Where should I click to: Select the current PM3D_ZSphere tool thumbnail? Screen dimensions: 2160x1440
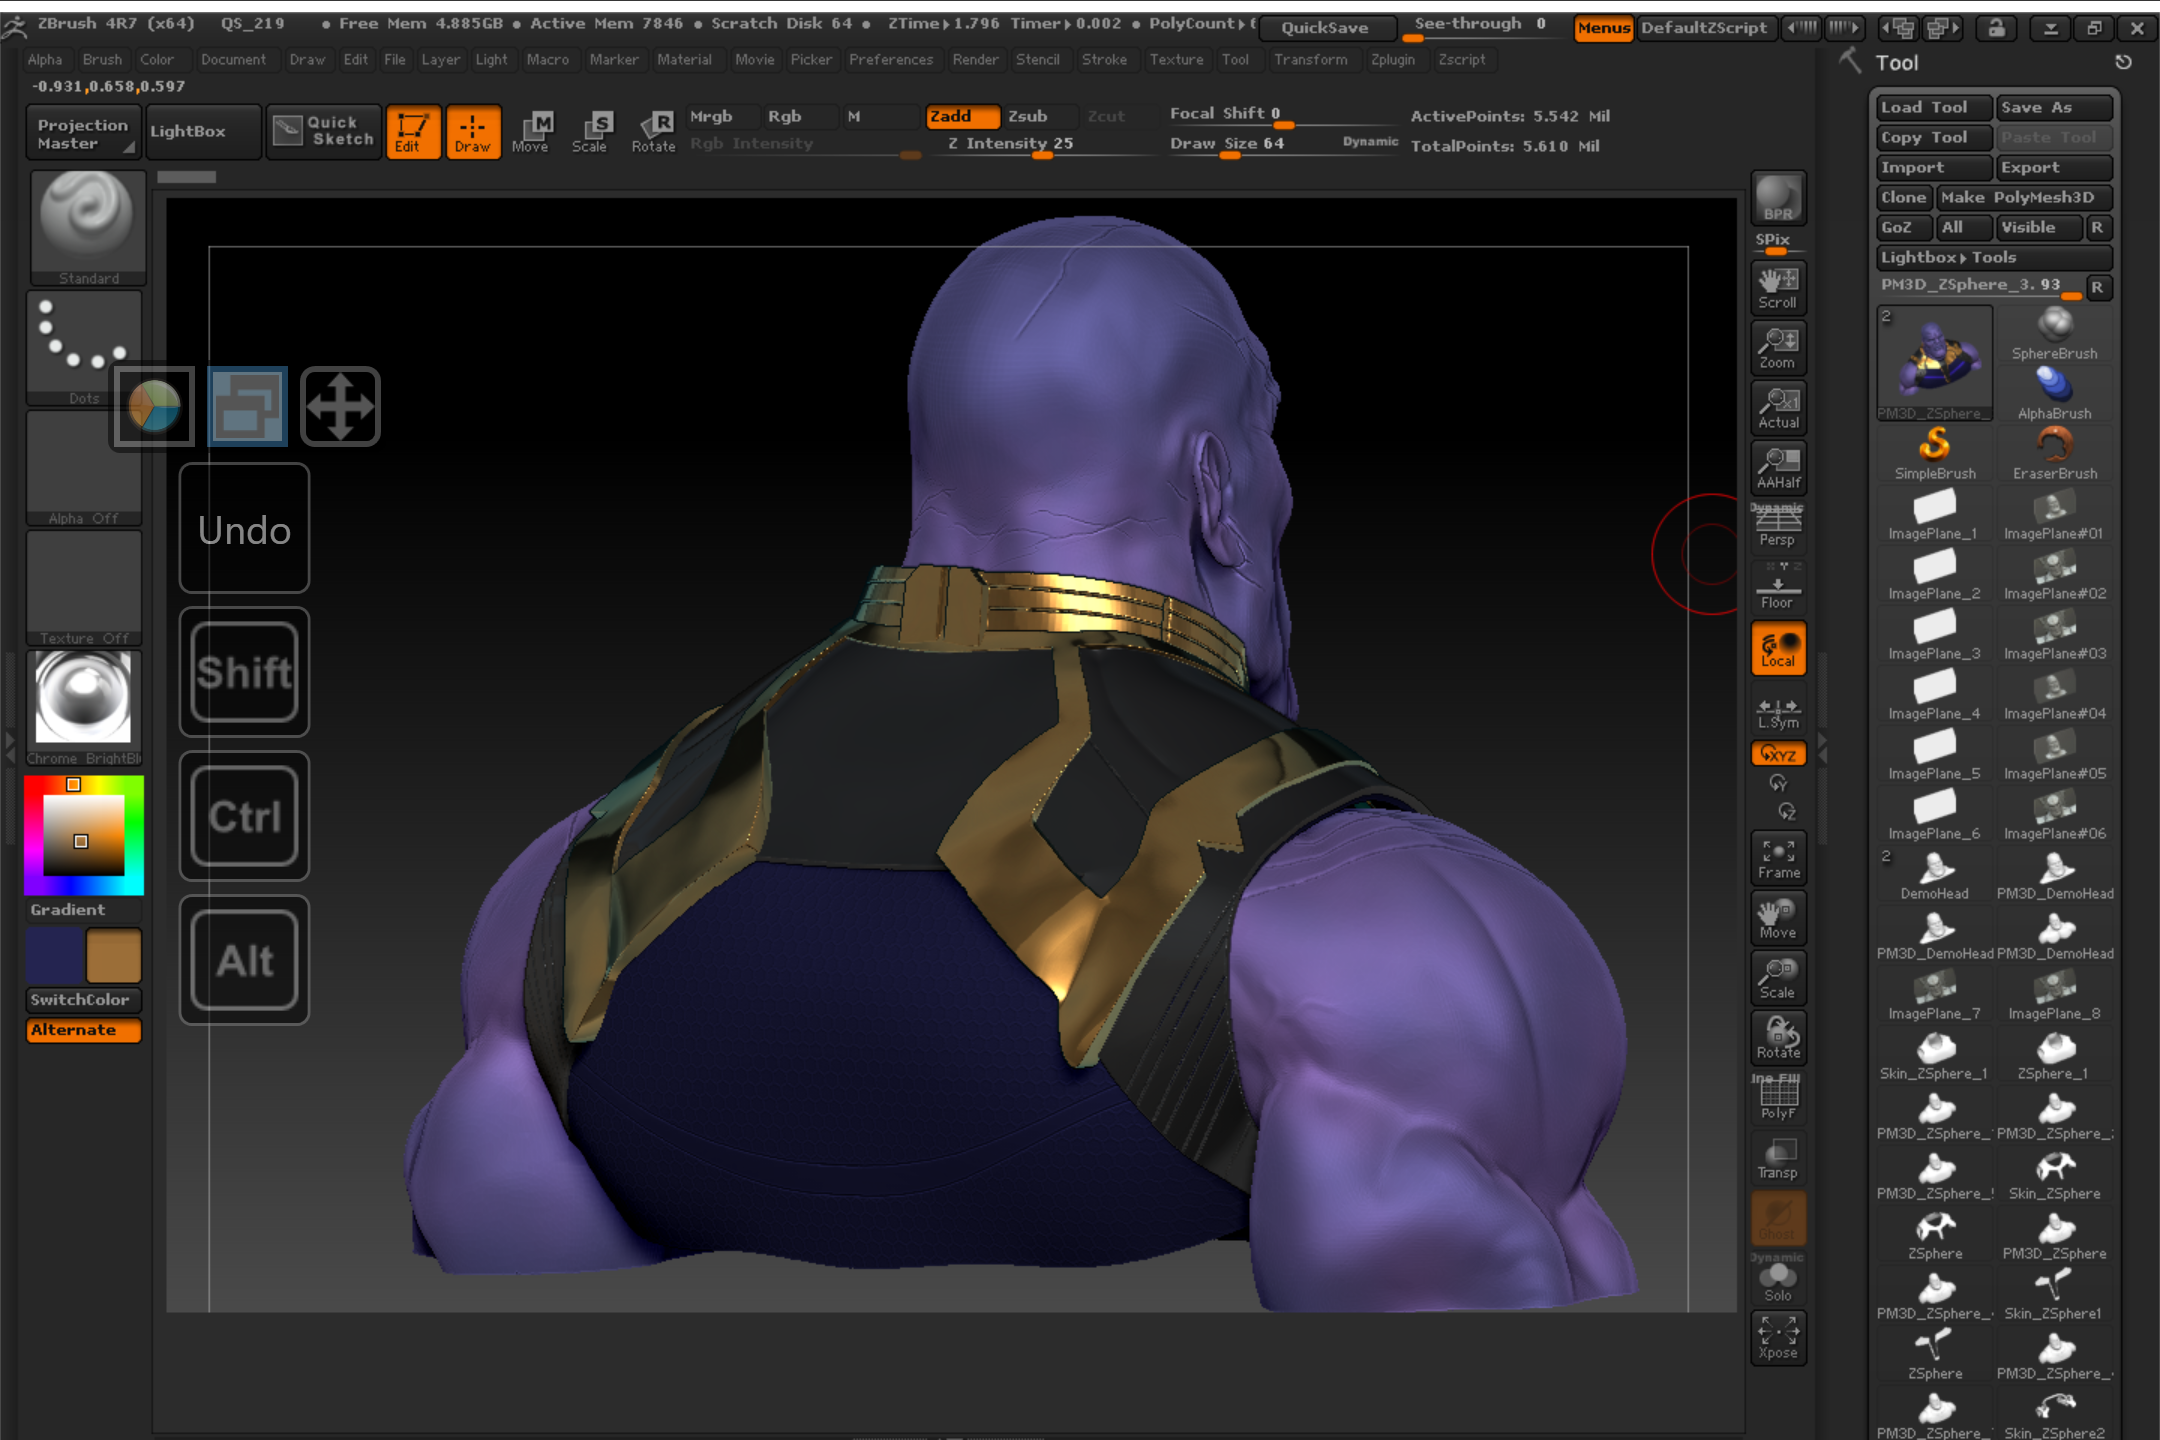(x=1935, y=364)
